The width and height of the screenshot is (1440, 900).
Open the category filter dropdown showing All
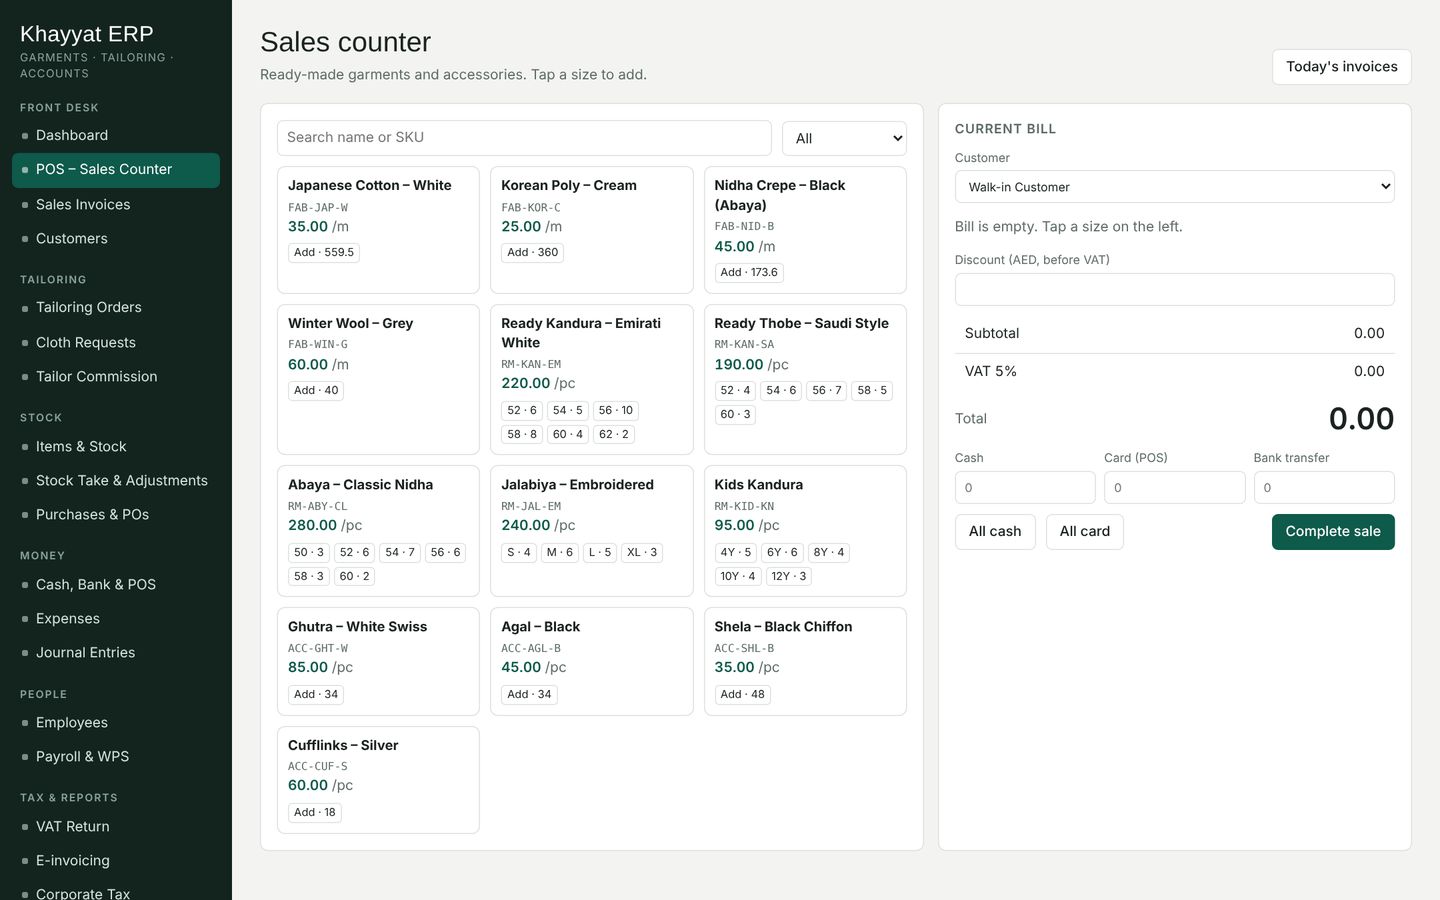[844, 138]
